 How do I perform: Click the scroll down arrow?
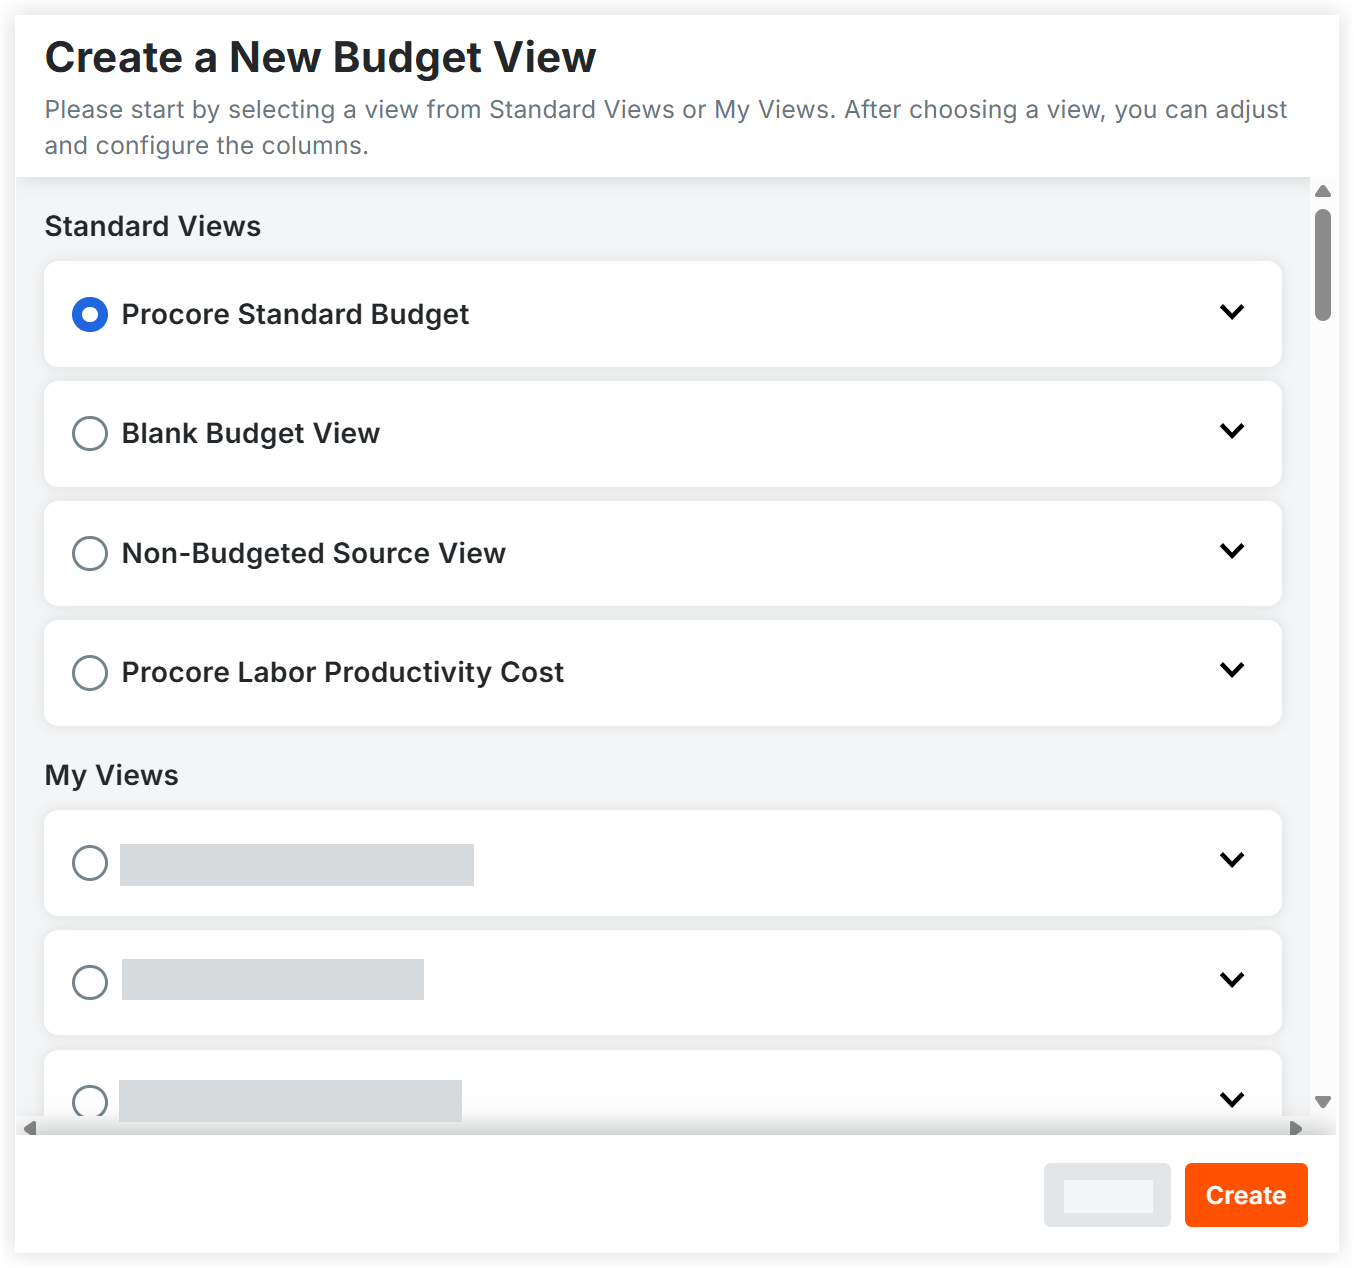pyautogui.click(x=1323, y=1102)
